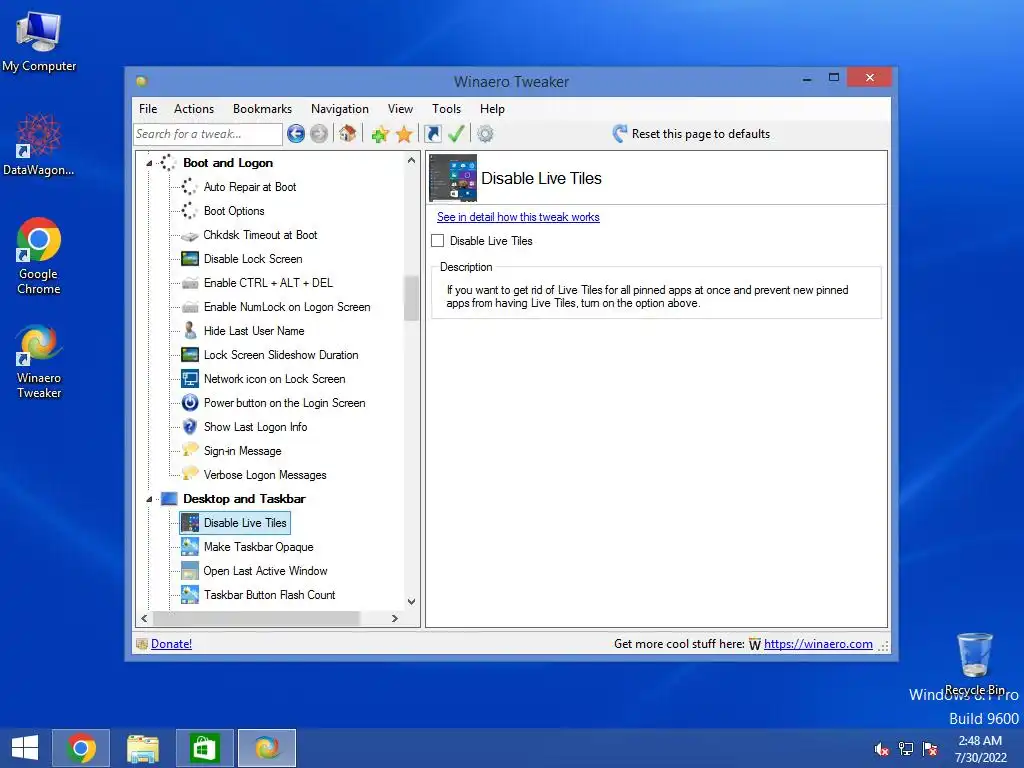This screenshot has height=768, width=1024.
Task: Open See in detail how this tweak works link
Action: click(x=519, y=217)
